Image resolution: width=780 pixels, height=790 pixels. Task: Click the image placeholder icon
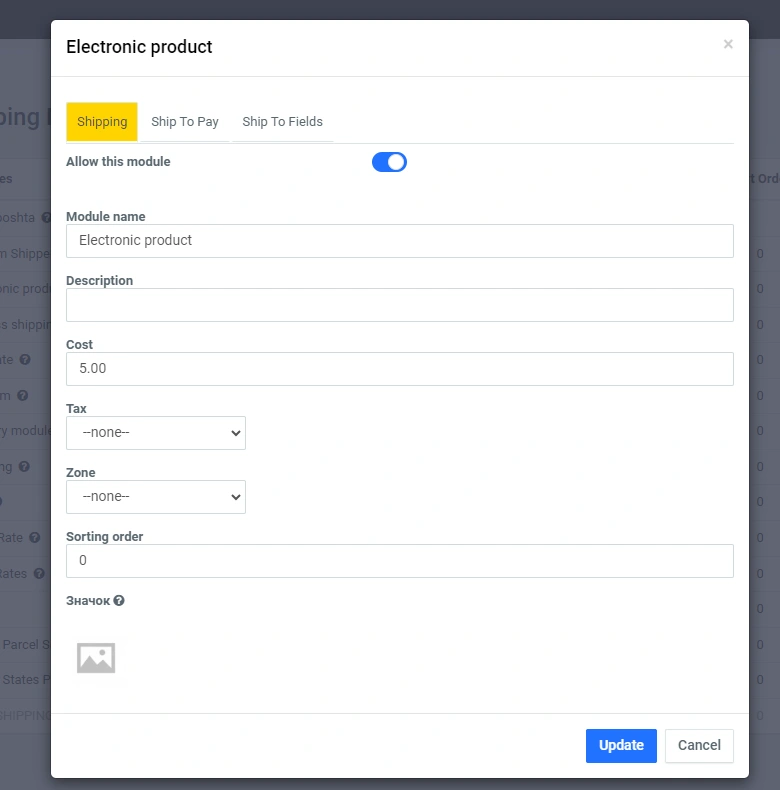click(96, 658)
